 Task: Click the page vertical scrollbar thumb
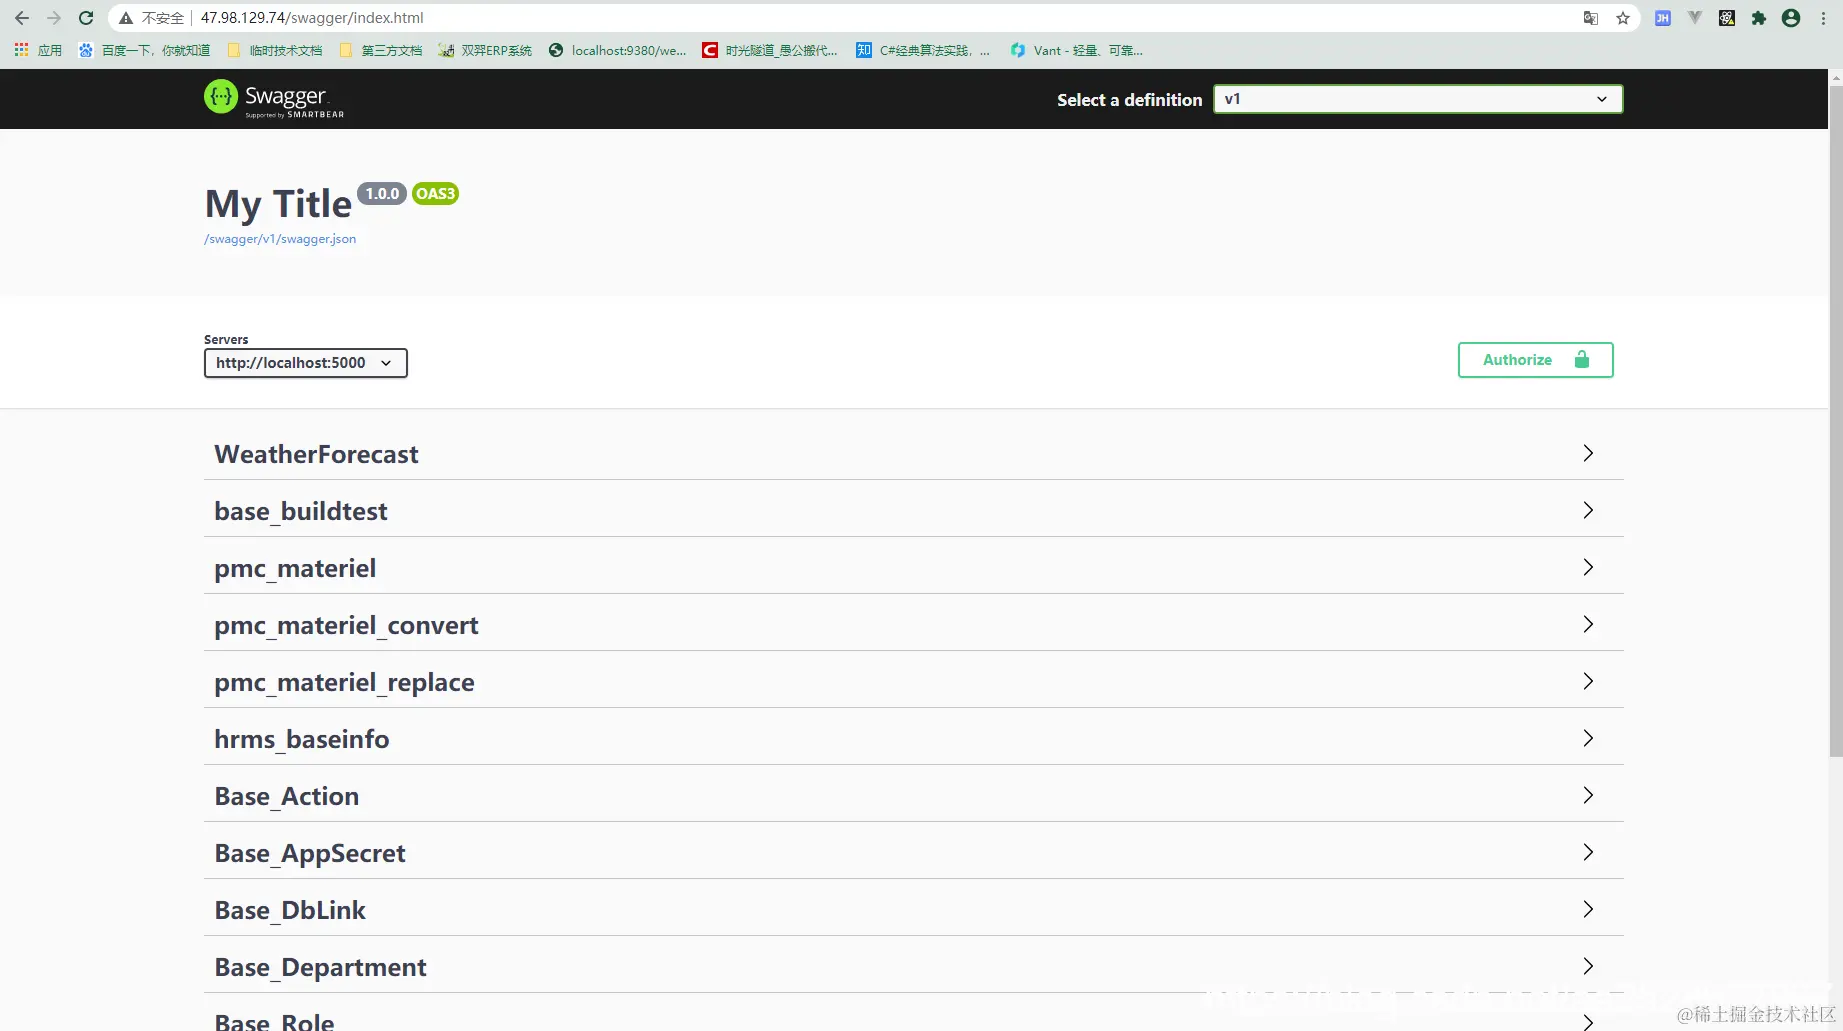coord(1835,420)
